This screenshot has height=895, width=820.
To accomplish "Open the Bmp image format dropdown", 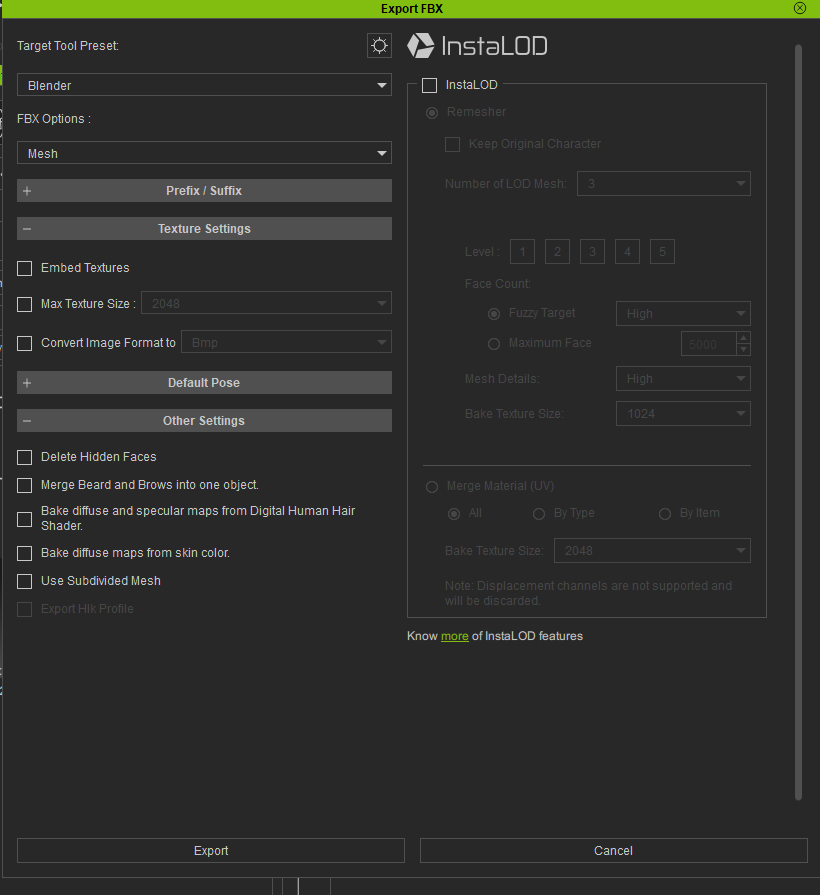I will click(x=286, y=342).
